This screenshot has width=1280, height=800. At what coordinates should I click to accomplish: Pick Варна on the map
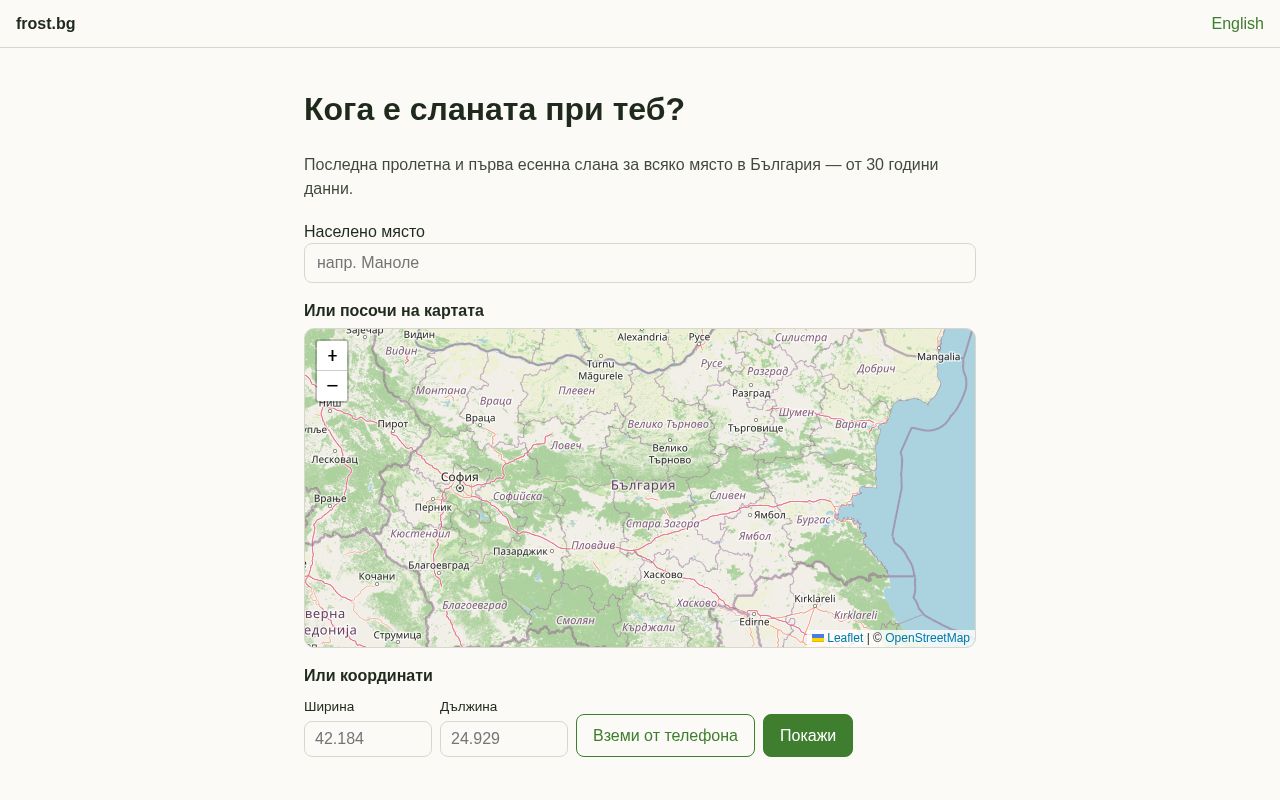[x=851, y=424]
